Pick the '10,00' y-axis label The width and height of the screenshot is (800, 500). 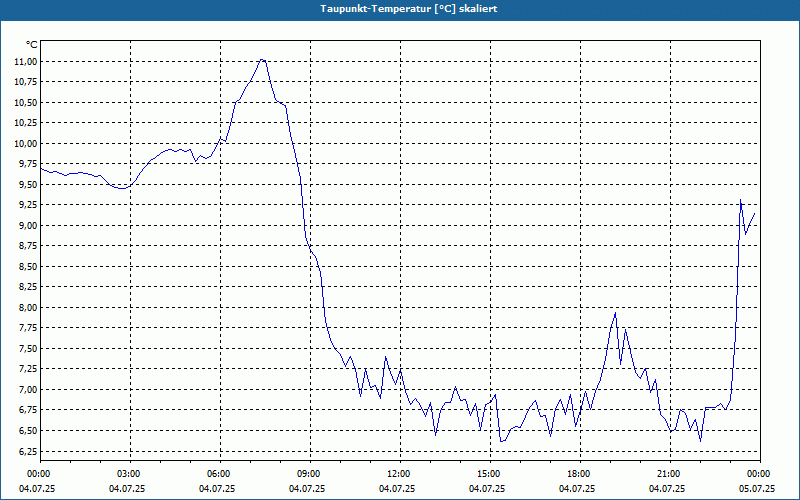click(28, 143)
